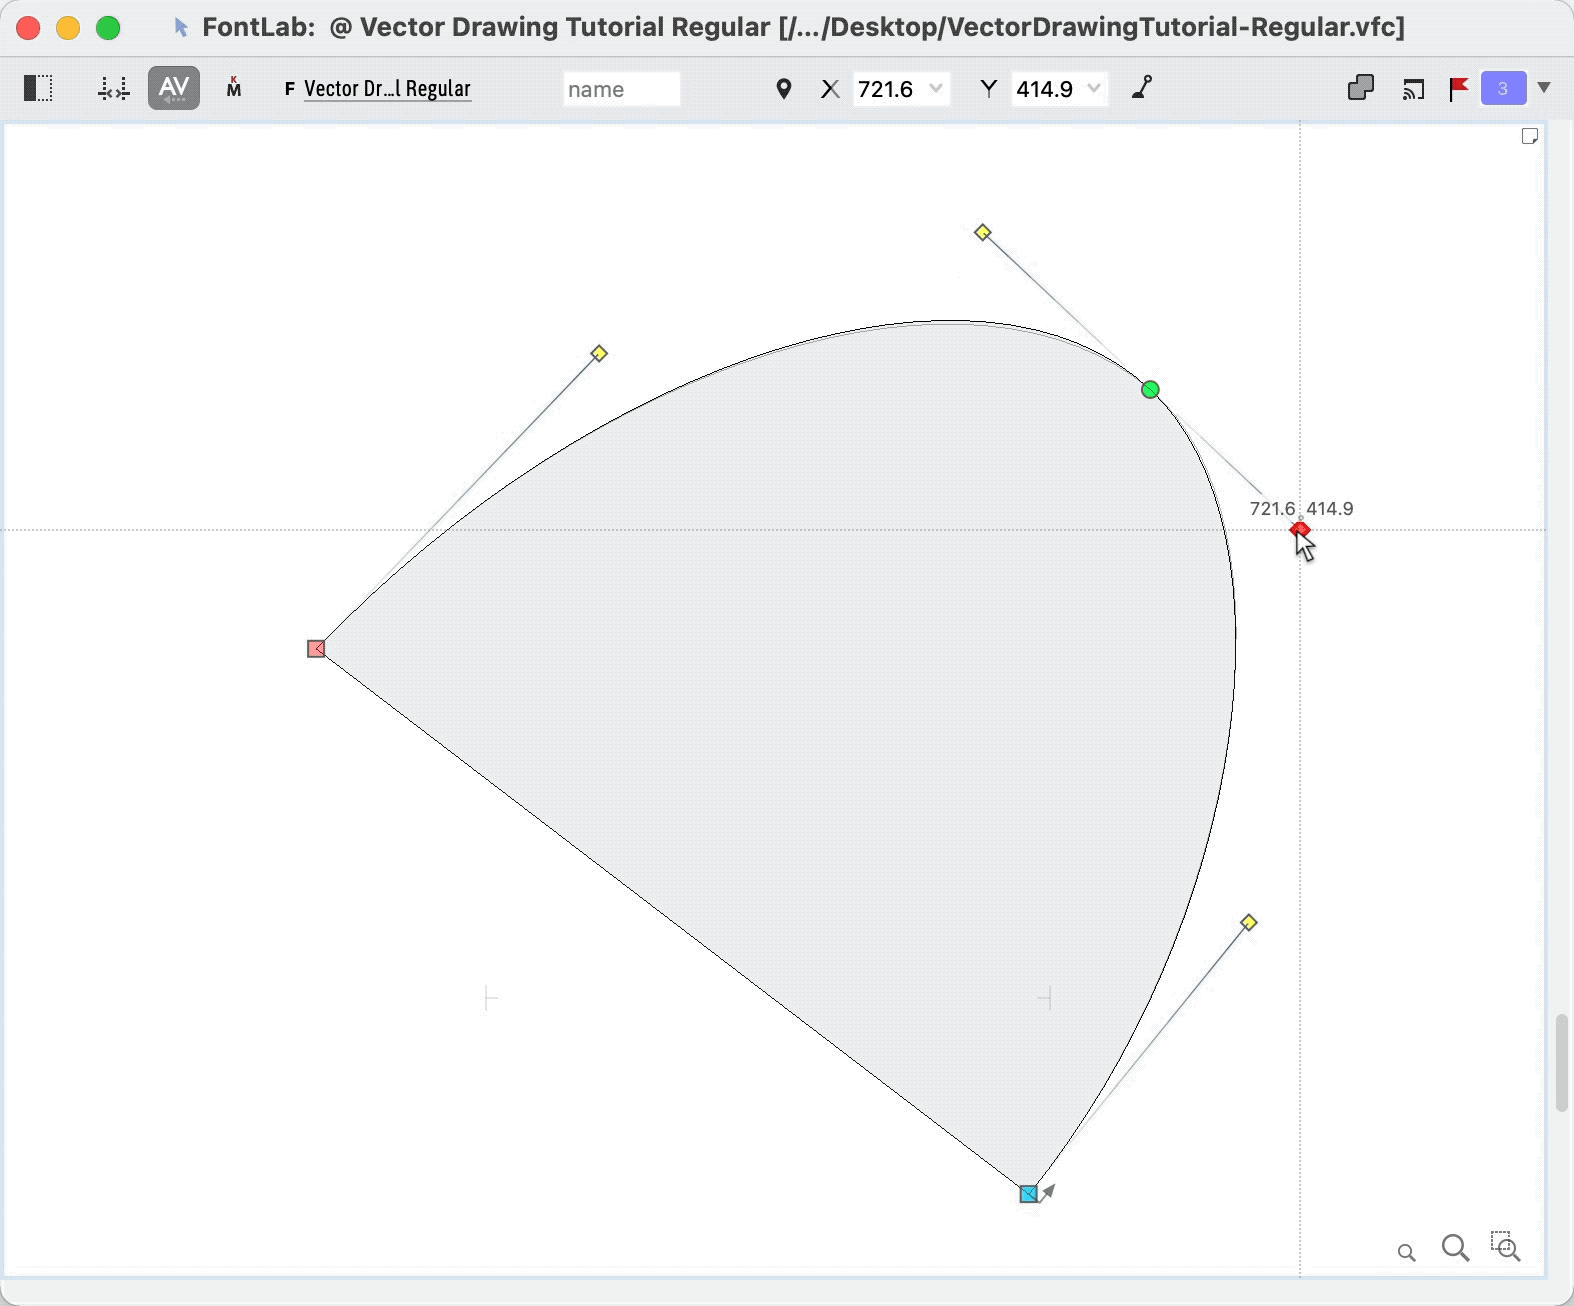Click the X coordinate field showing 721.6

click(886, 89)
